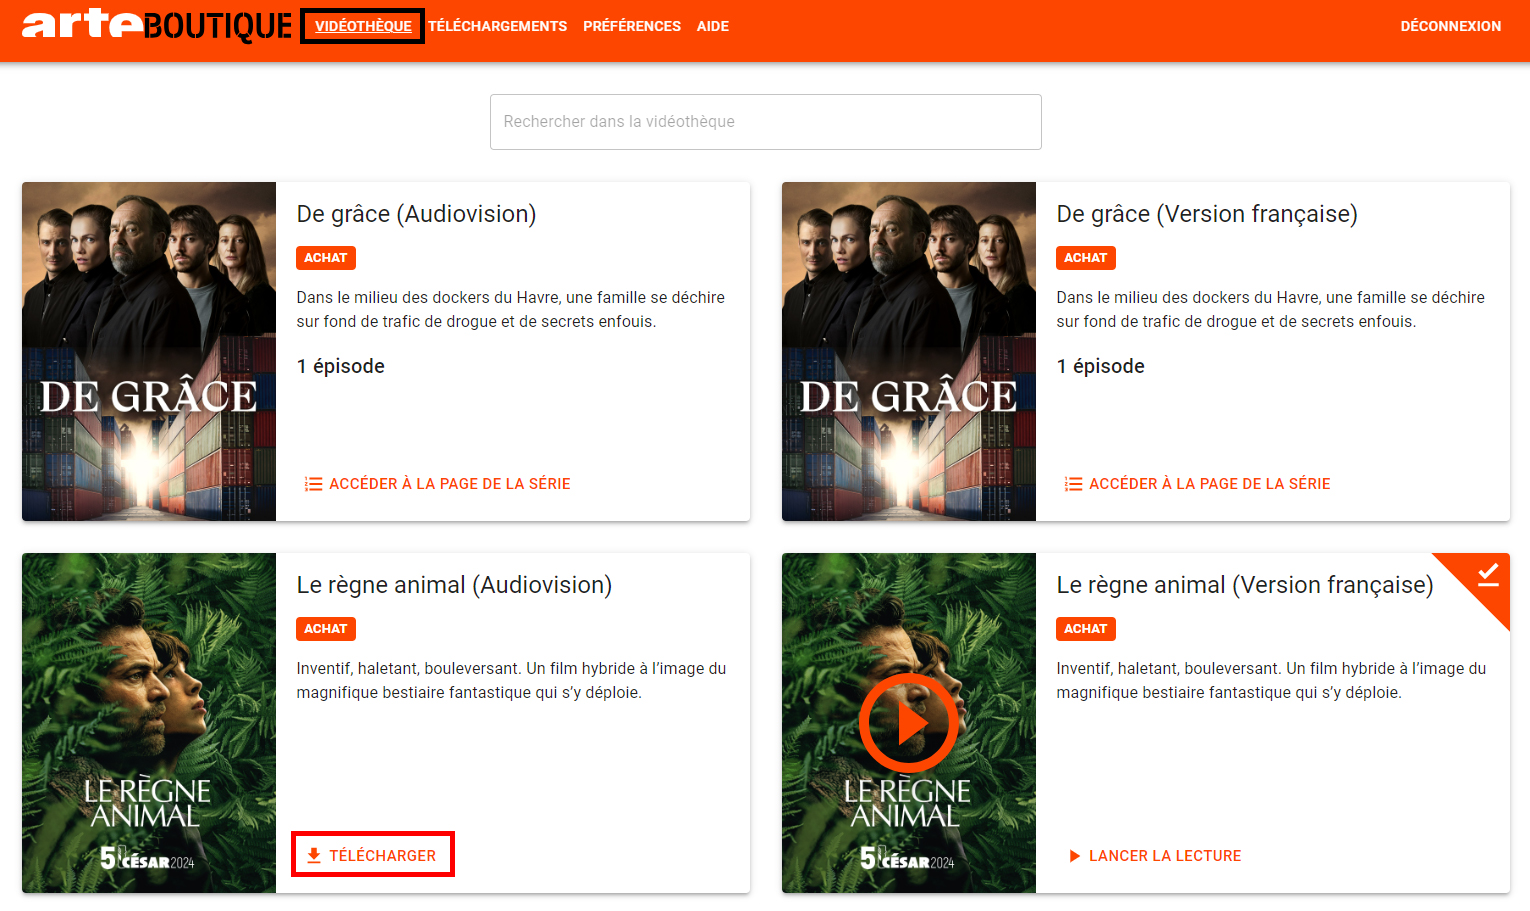The image size is (1530, 911).
Task: Open De grâce (Version française) poster thumbnail
Action: (909, 351)
